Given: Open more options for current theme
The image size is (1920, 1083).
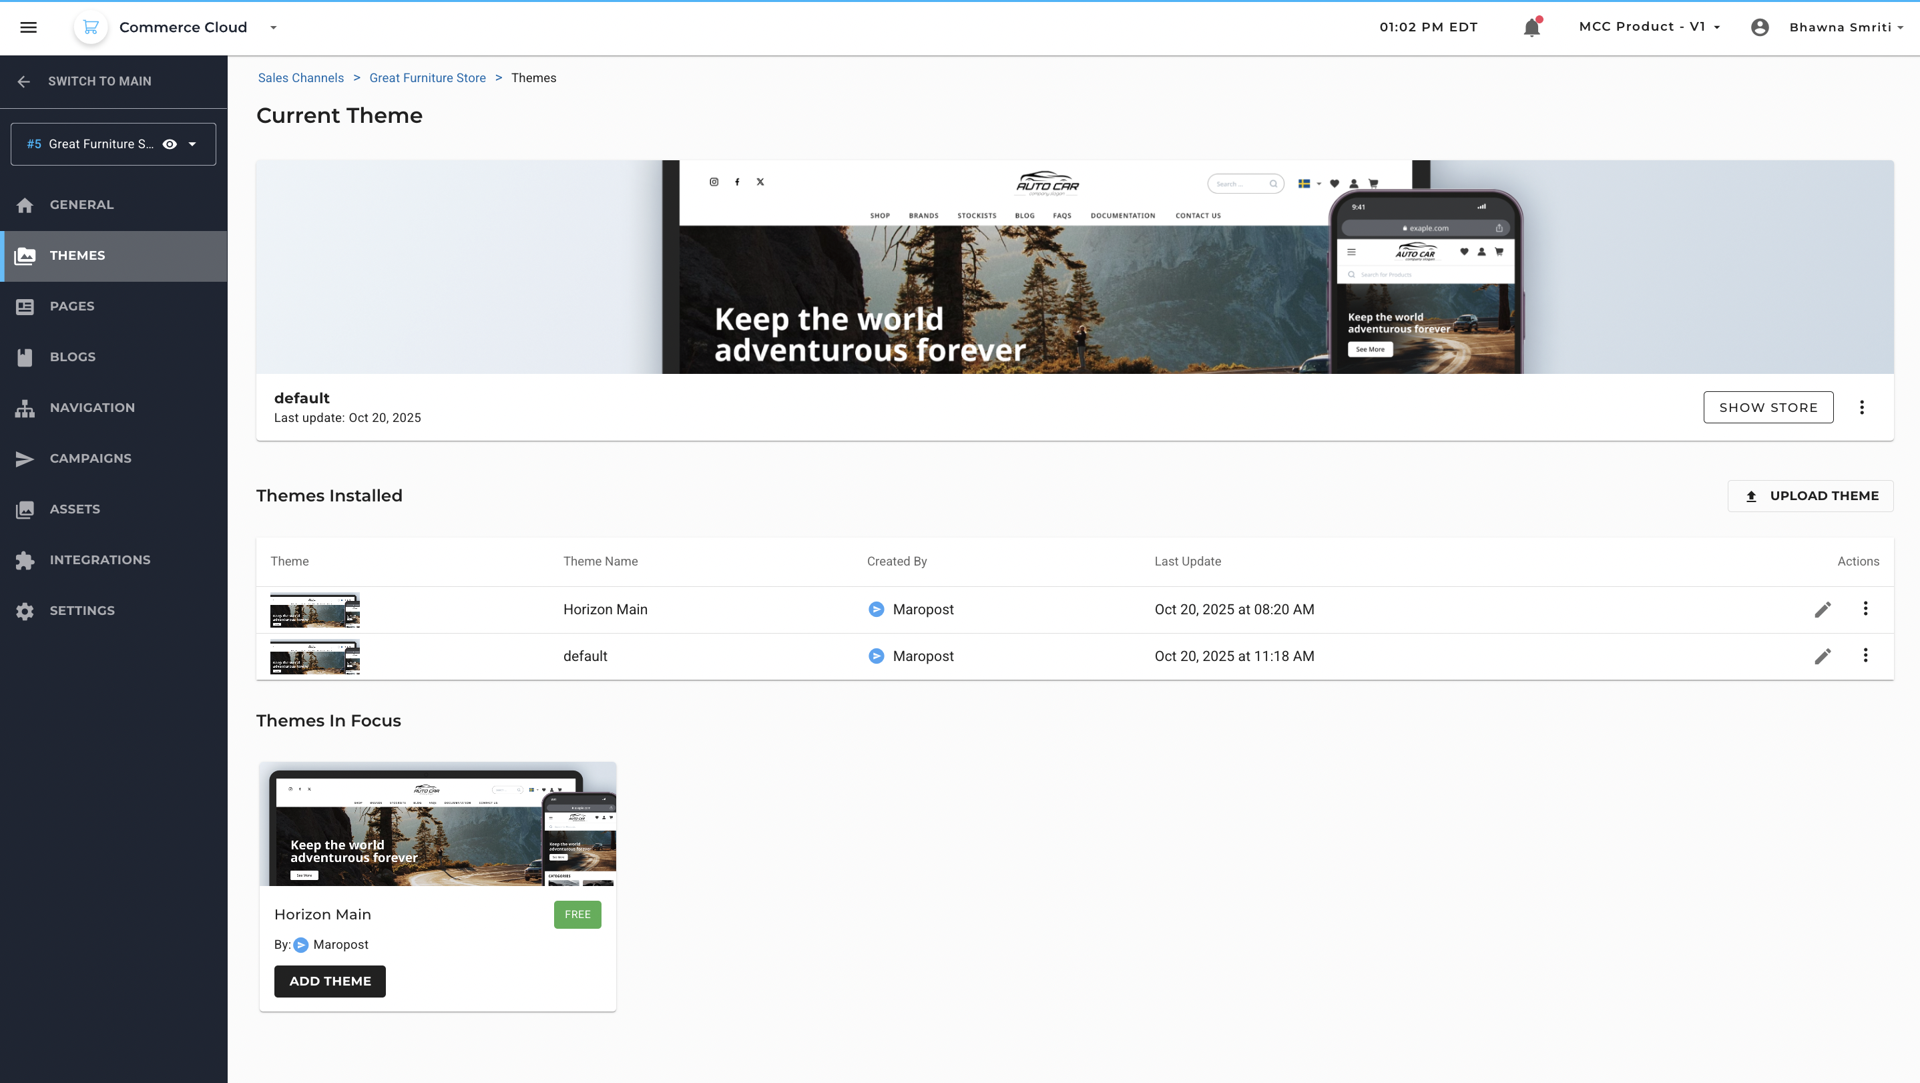Looking at the screenshot, I should [1861, 407].
